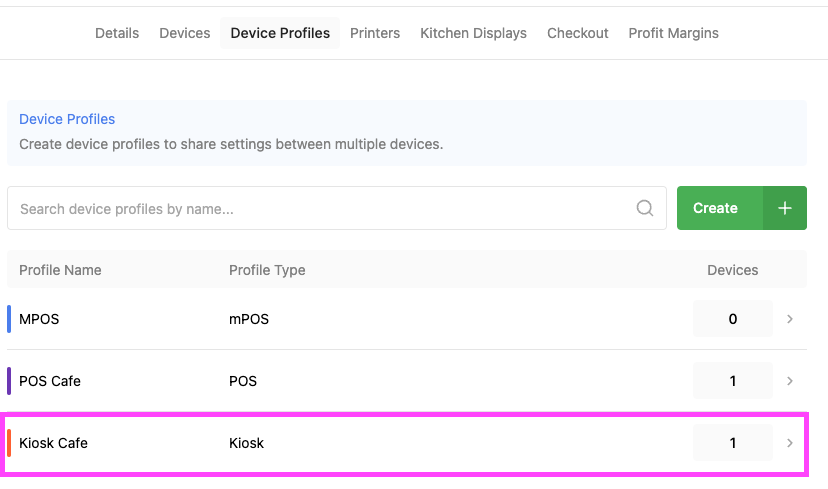The width and height of the screenshot is (828, 489).
Task: Select the Device Profiles tab
Action: (x=280, y=33)
